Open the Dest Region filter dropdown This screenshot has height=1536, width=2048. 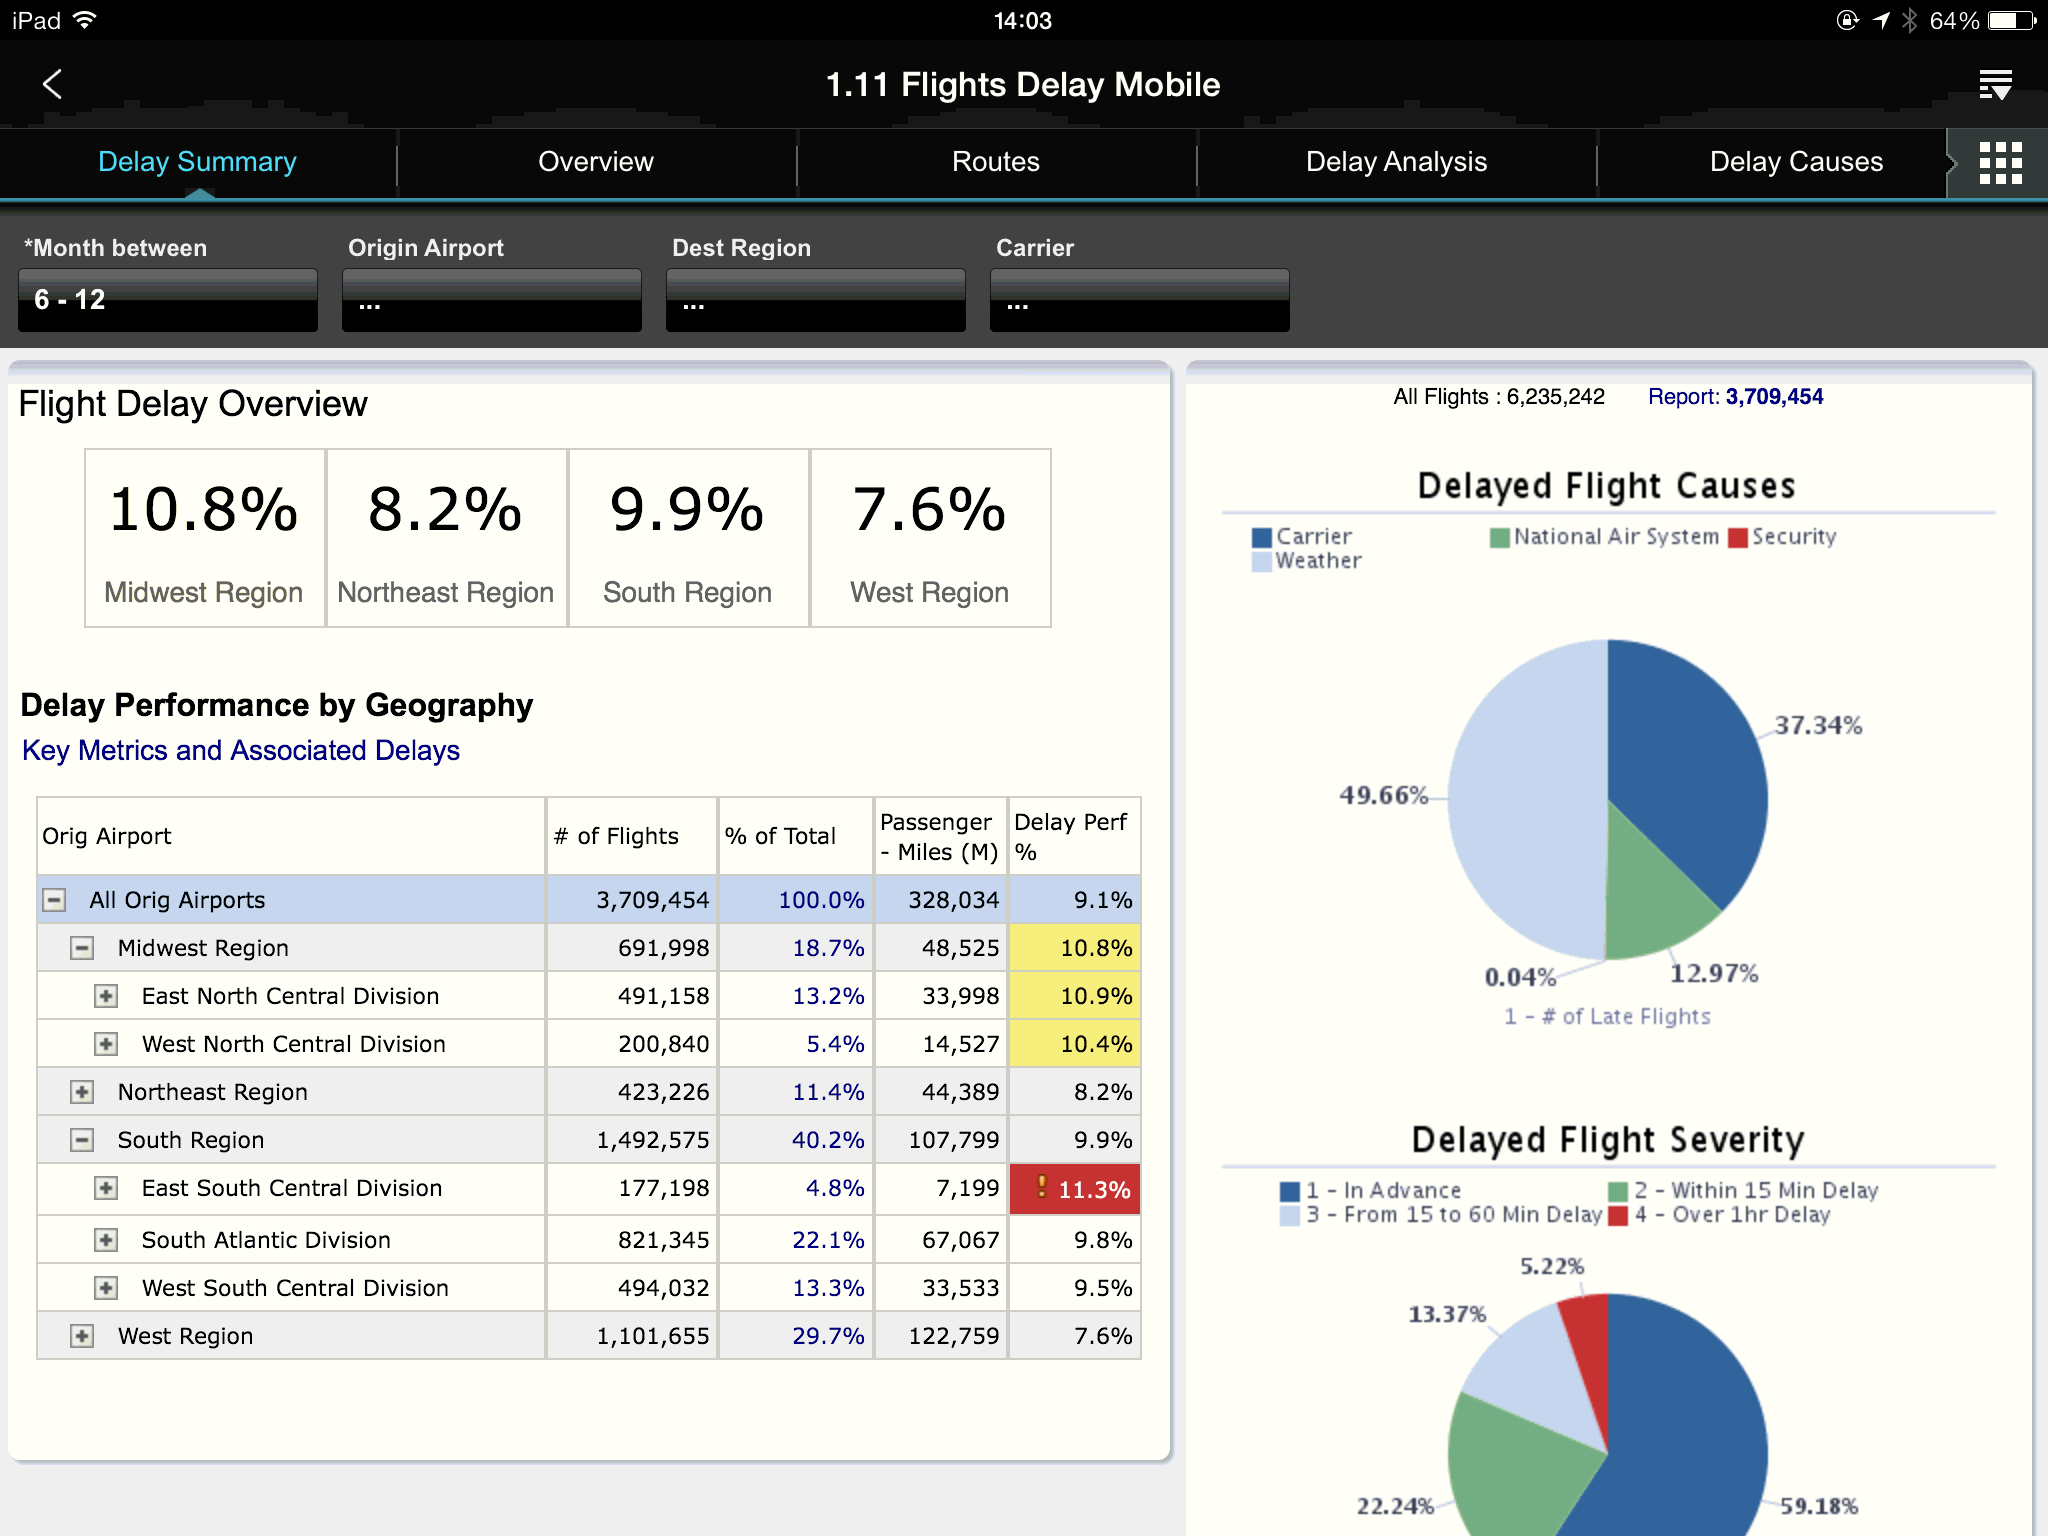[815, 300]
